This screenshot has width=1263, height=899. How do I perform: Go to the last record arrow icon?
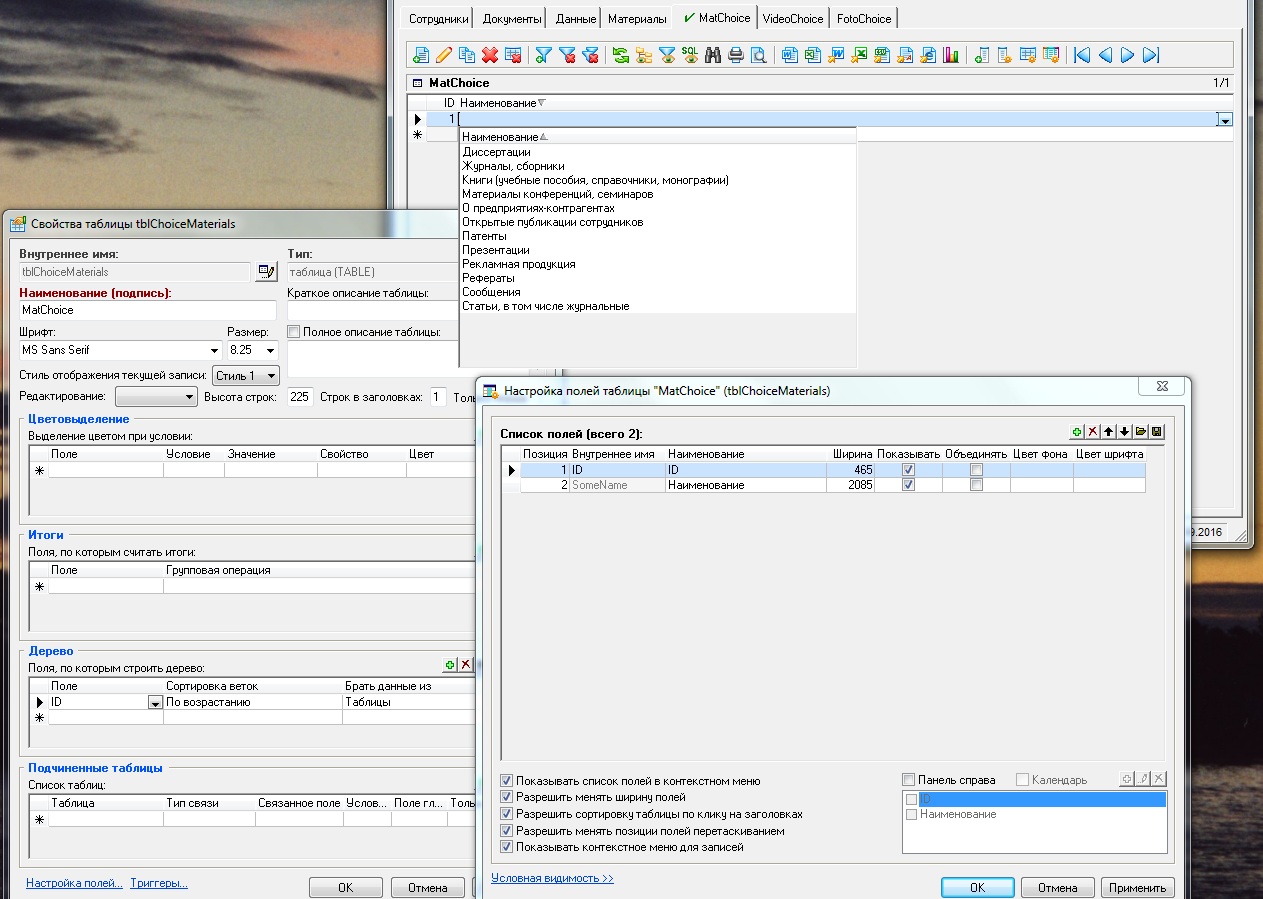tap(1151, 55)
